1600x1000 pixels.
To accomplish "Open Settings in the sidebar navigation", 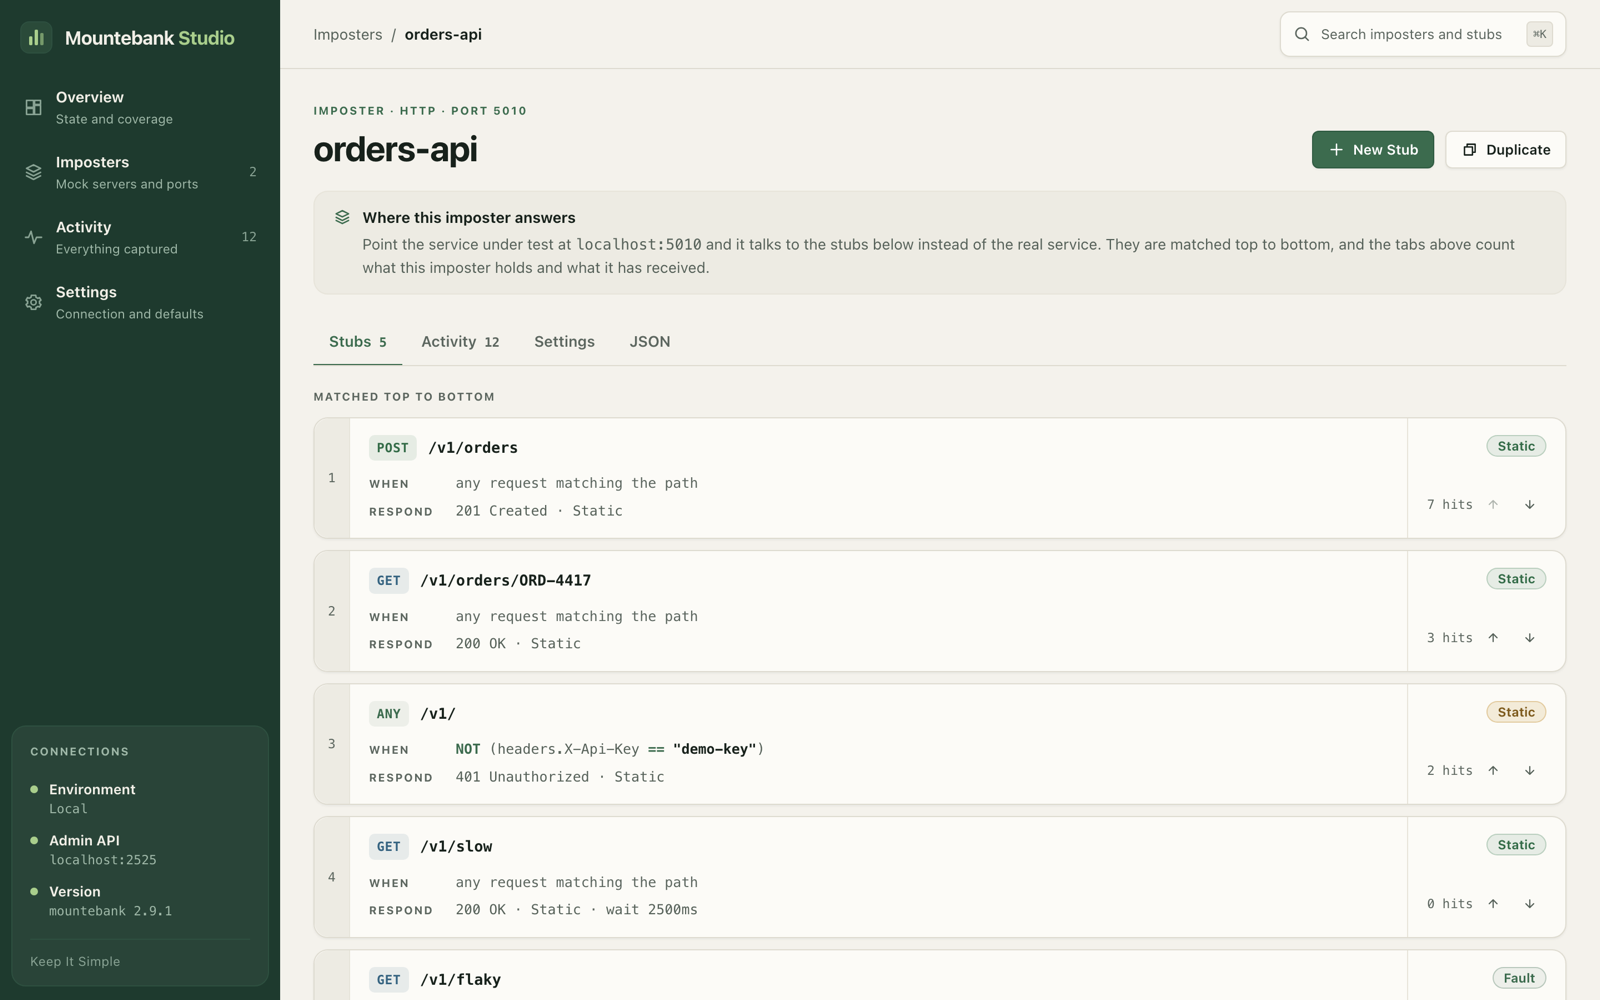I will [x=140, y=302].
